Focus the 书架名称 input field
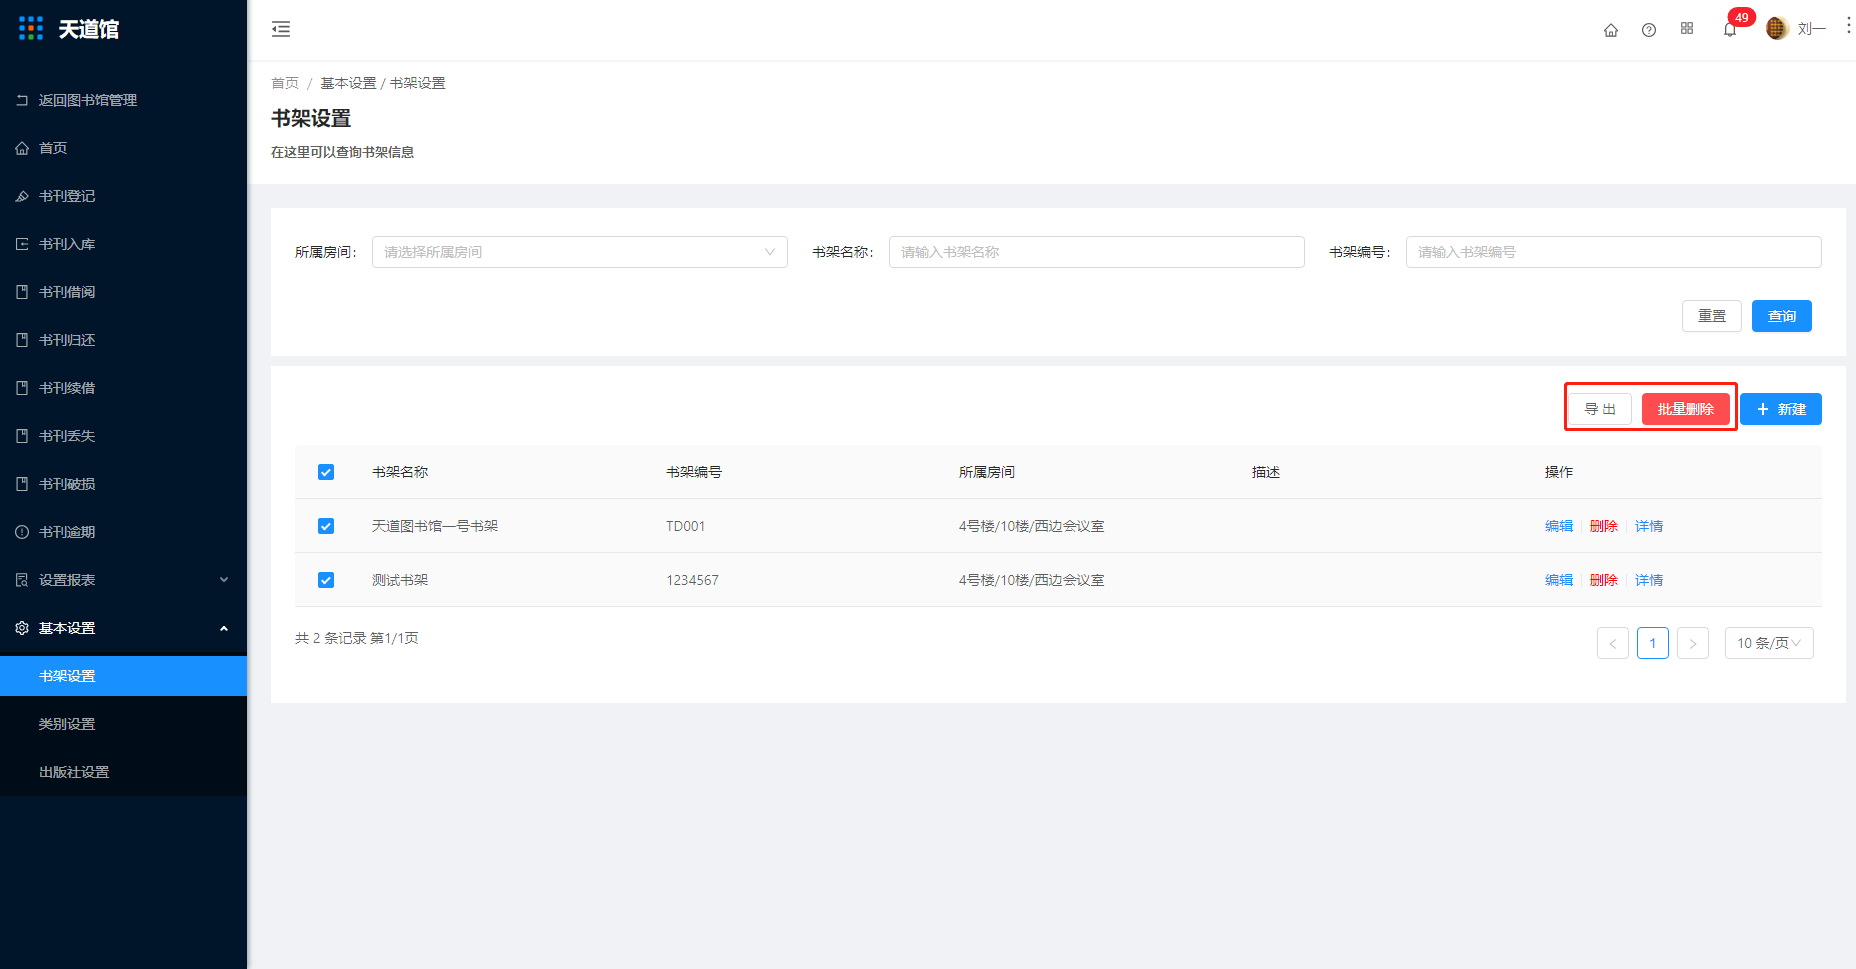This screenshot has height=969, width=1856. (1097, 252)
